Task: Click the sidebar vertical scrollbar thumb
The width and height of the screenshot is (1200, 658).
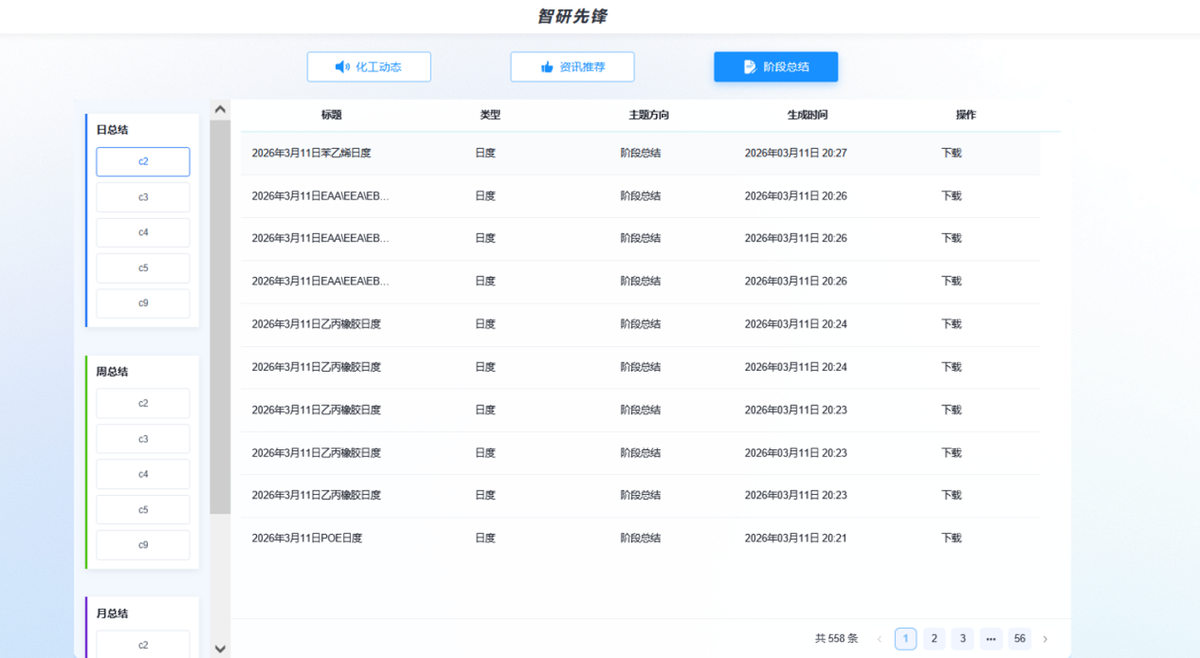Action: (x=220, y=317)
